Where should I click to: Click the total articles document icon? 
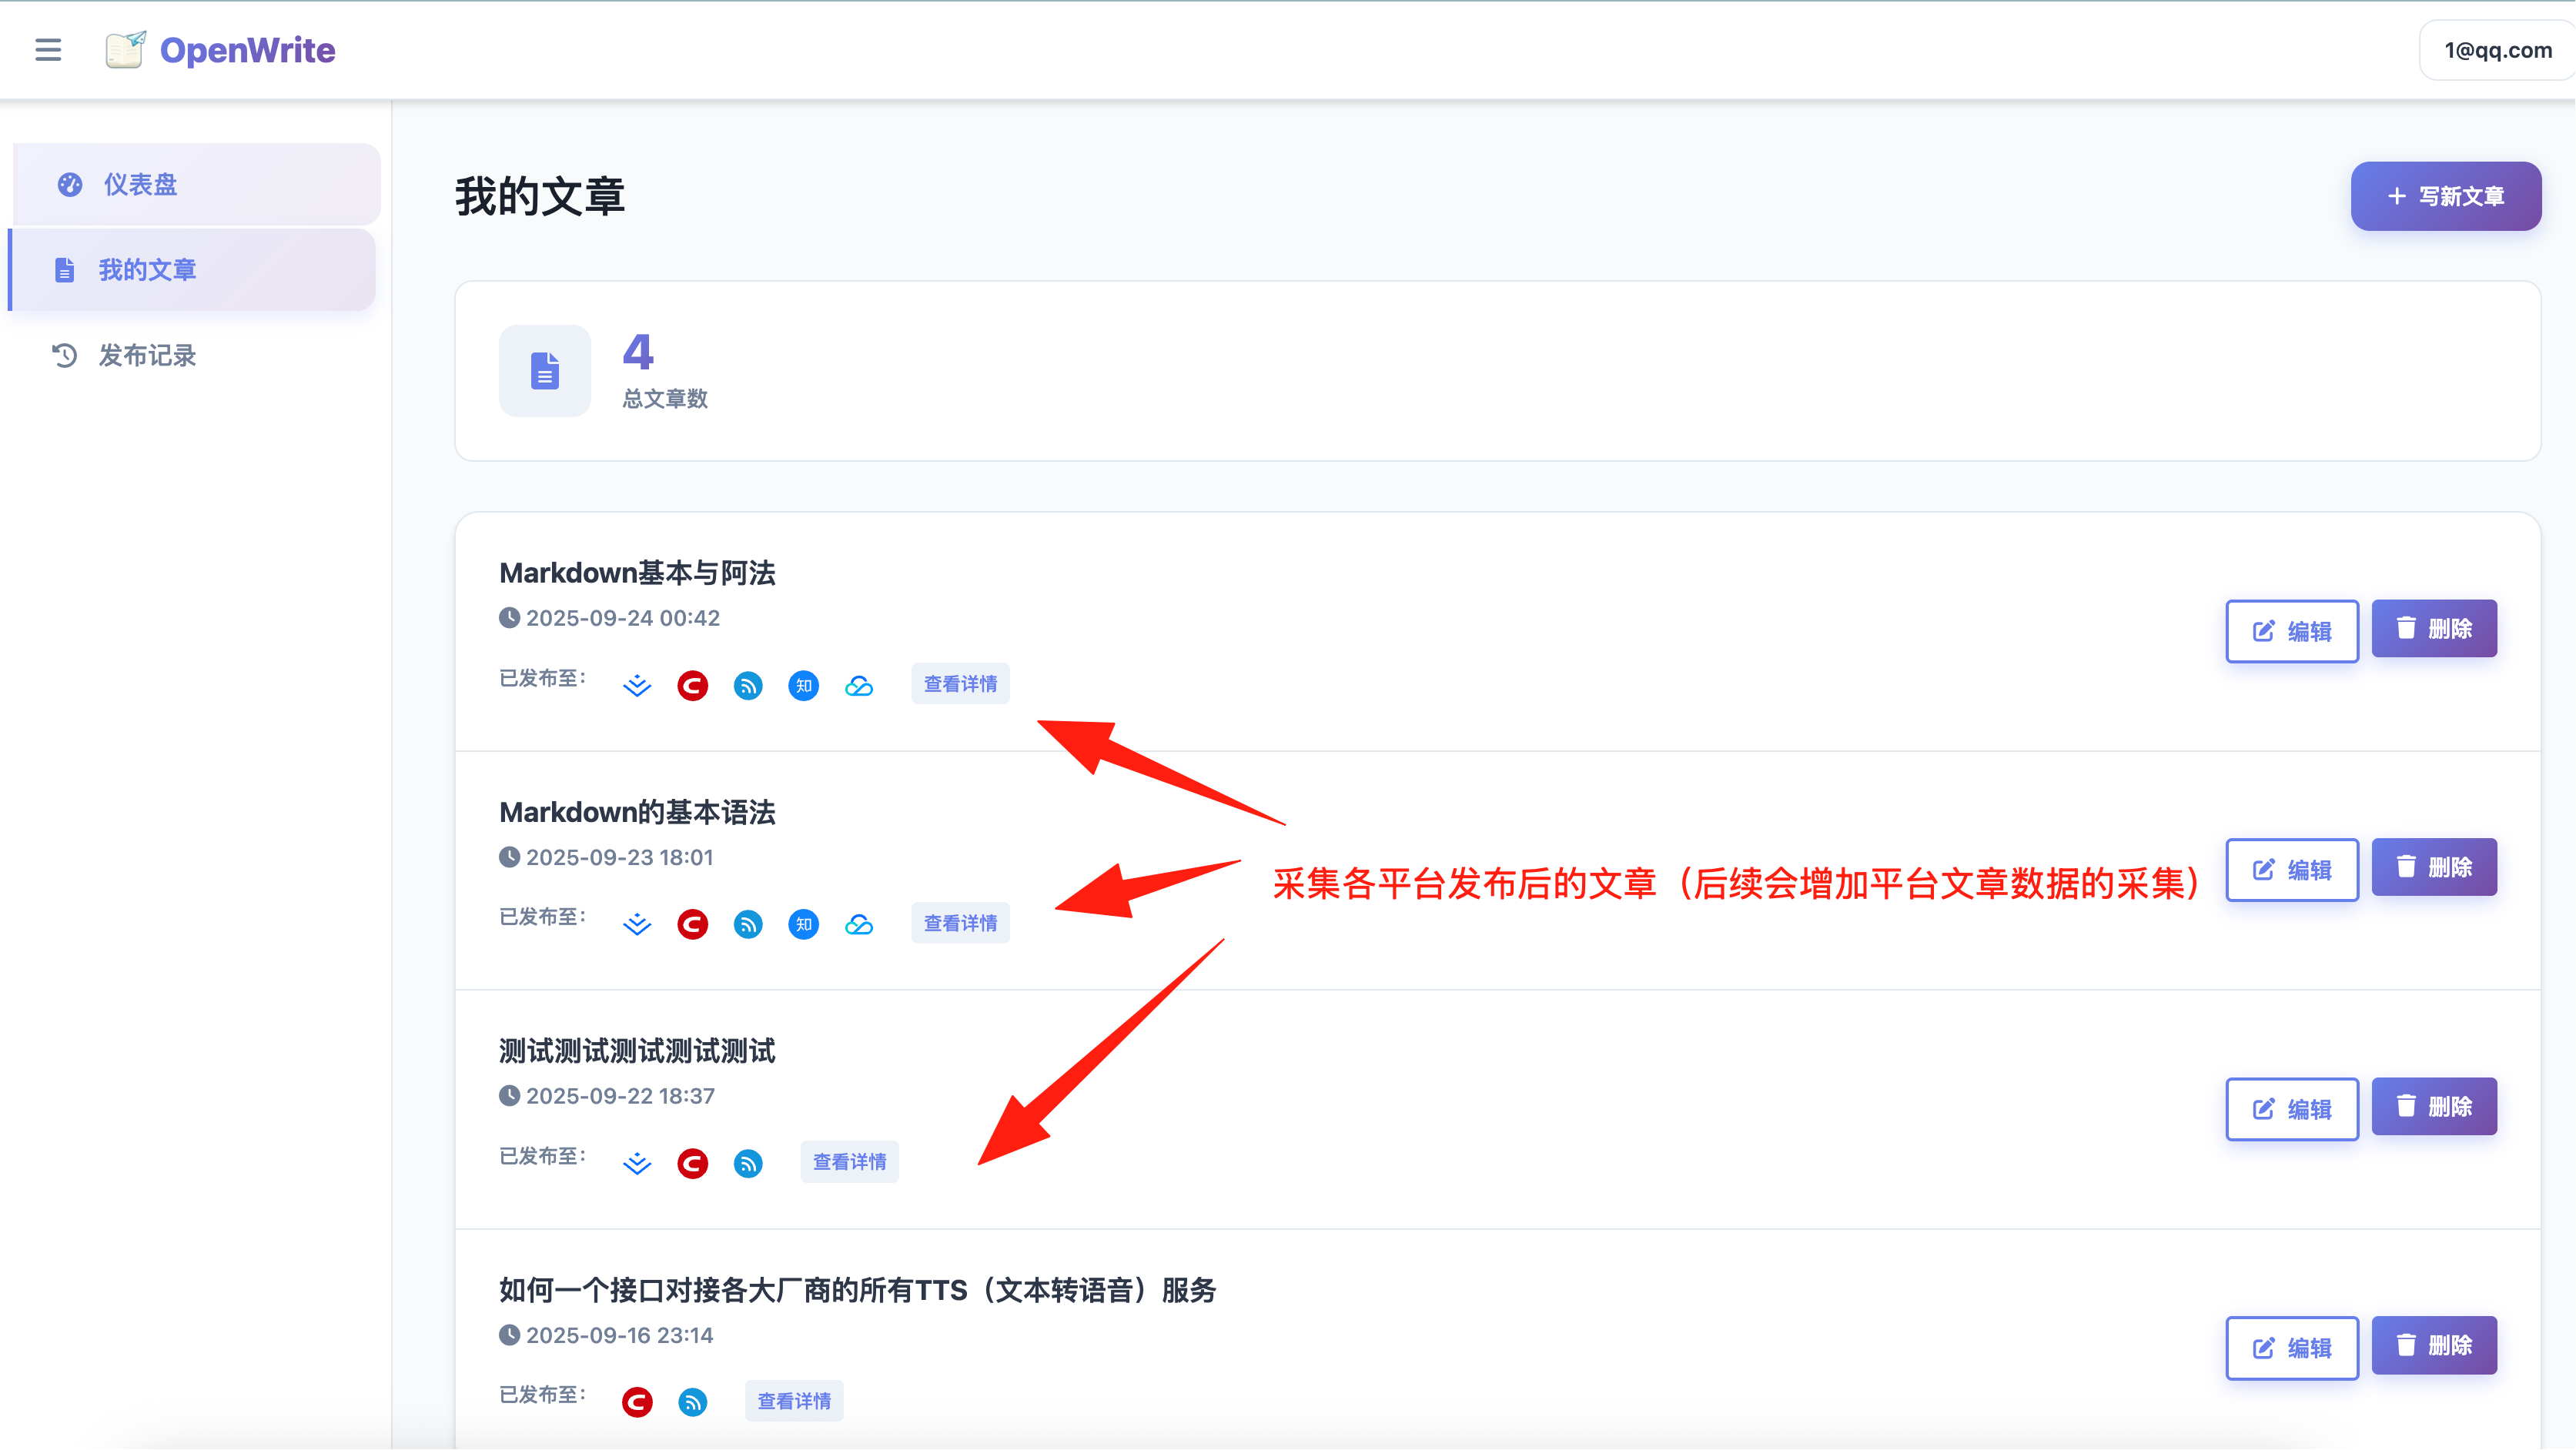click(545, 371)
